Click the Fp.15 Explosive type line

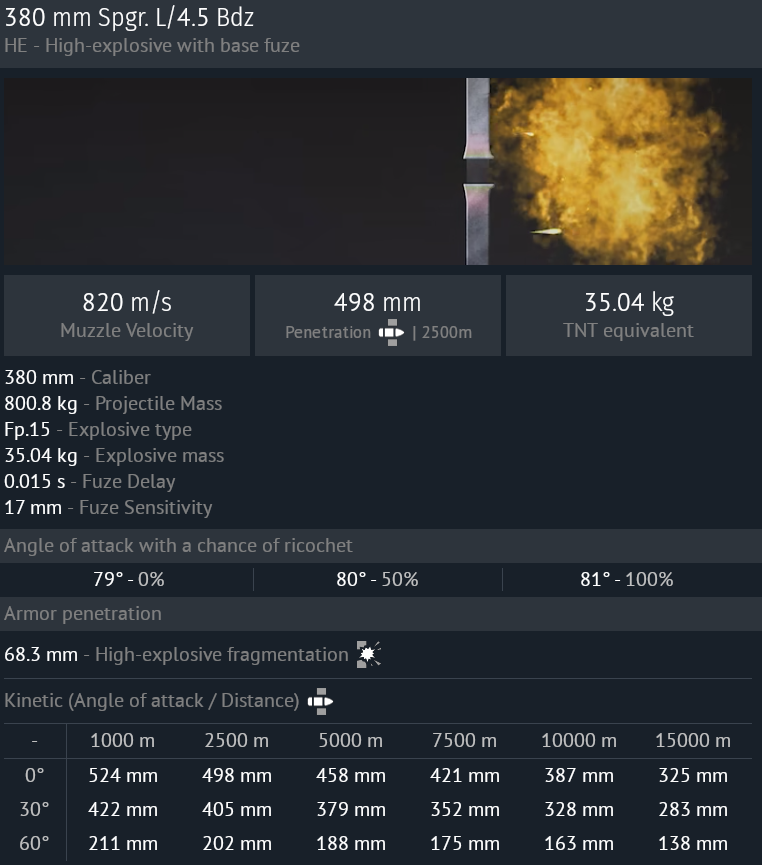pyautogui.click(x=98, y=430)
